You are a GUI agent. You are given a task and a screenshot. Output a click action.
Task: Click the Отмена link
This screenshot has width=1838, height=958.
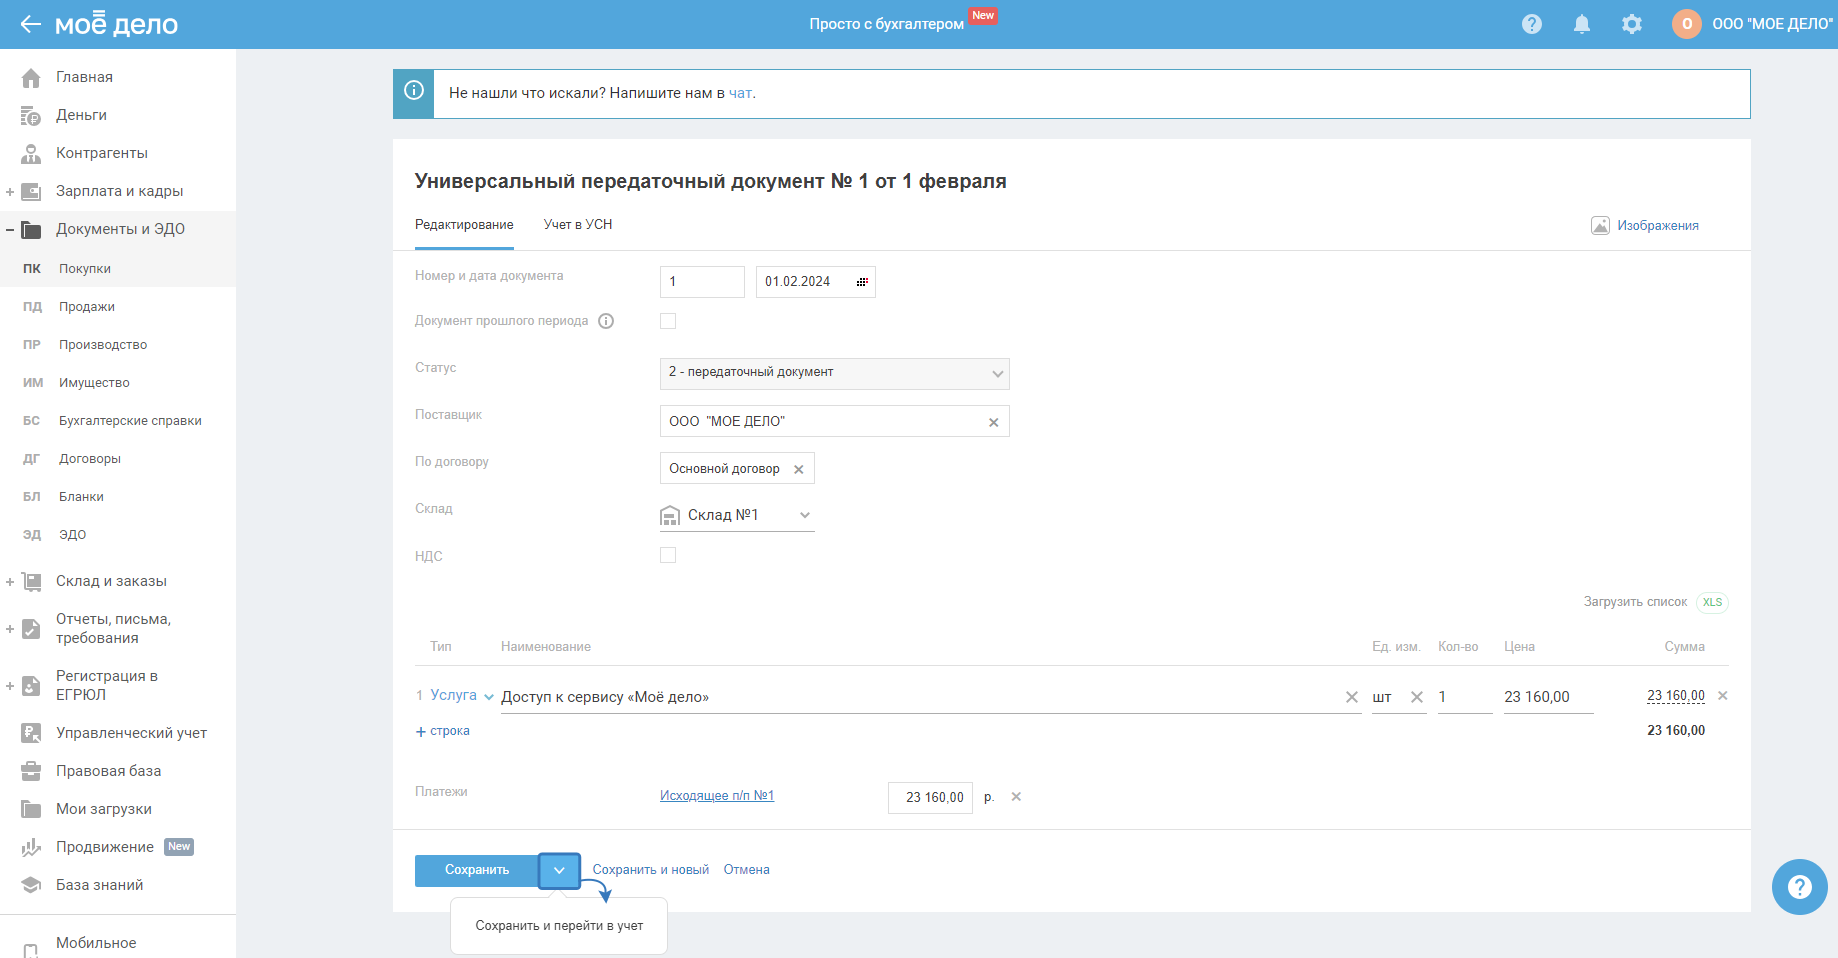pos(747,870)
